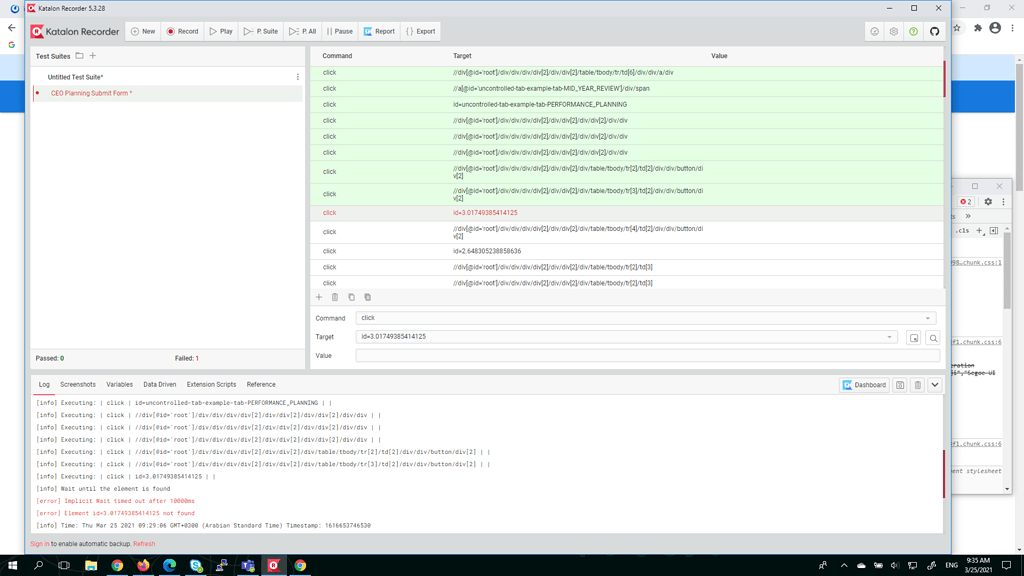Select the failed row id=3.01749385414125

tap(627, 213)
